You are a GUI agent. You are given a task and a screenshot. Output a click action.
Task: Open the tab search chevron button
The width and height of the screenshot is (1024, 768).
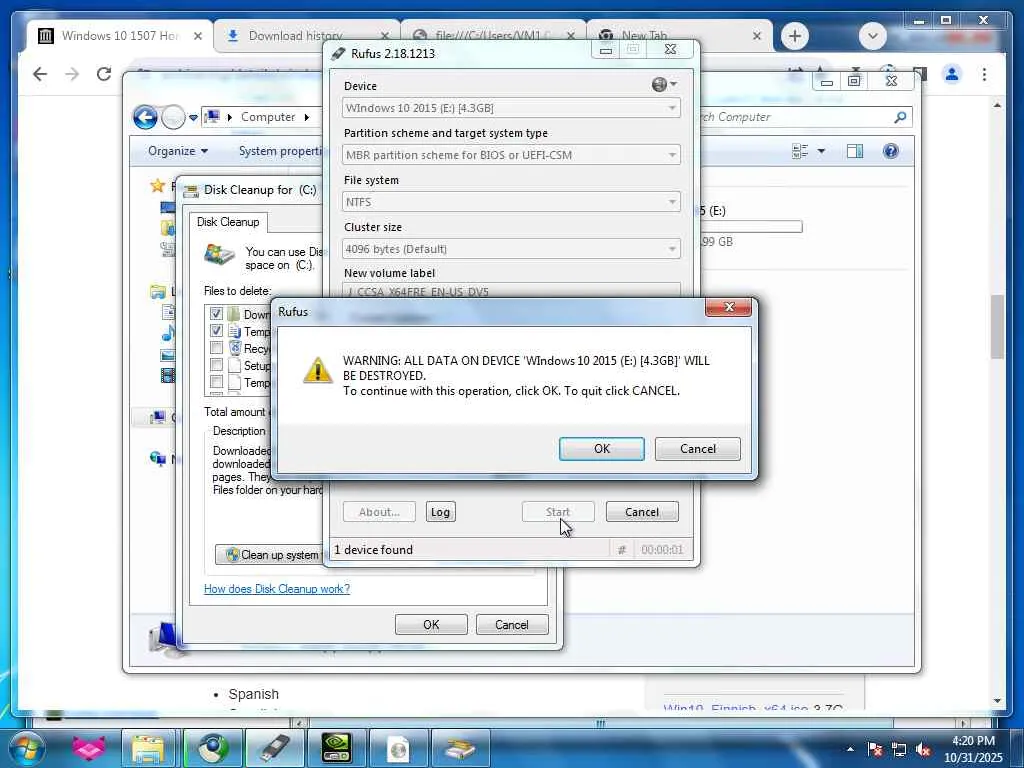[872, 36]
